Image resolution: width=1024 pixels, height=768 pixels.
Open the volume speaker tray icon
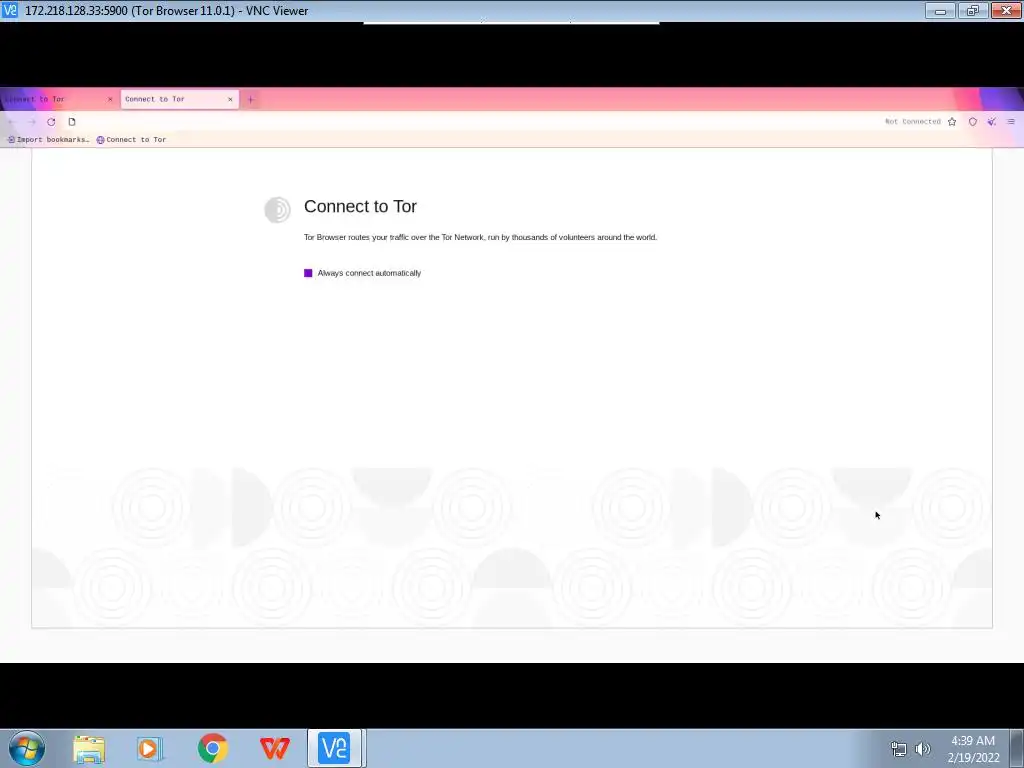click(923, 749)
